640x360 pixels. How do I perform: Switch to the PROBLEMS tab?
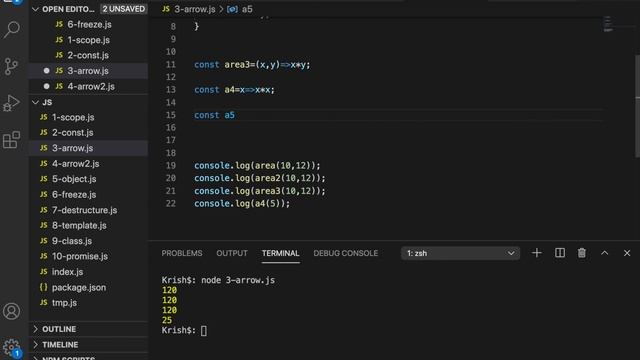(x=182, y=253)
